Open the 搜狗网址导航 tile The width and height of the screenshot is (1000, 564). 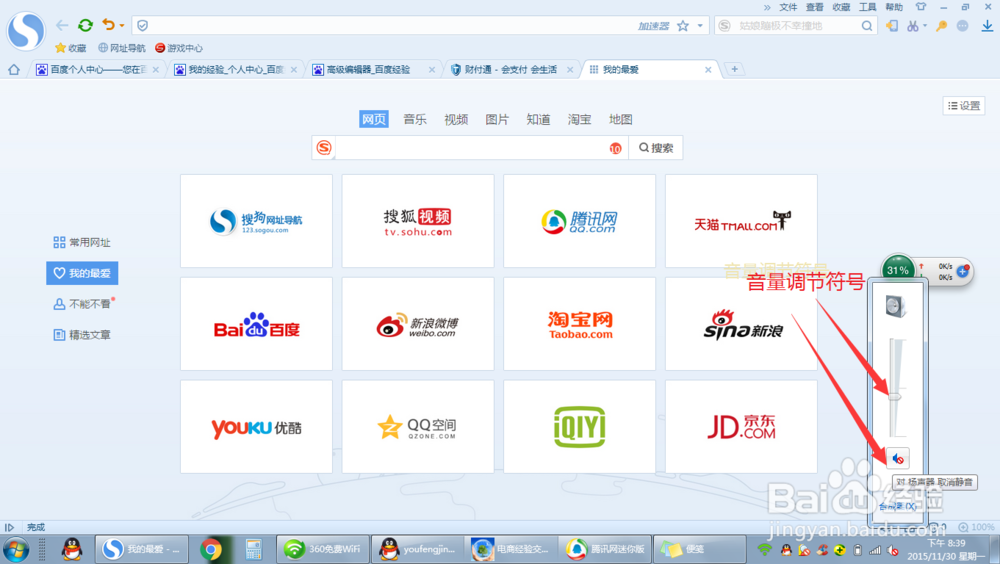click(x=256, y=221)
